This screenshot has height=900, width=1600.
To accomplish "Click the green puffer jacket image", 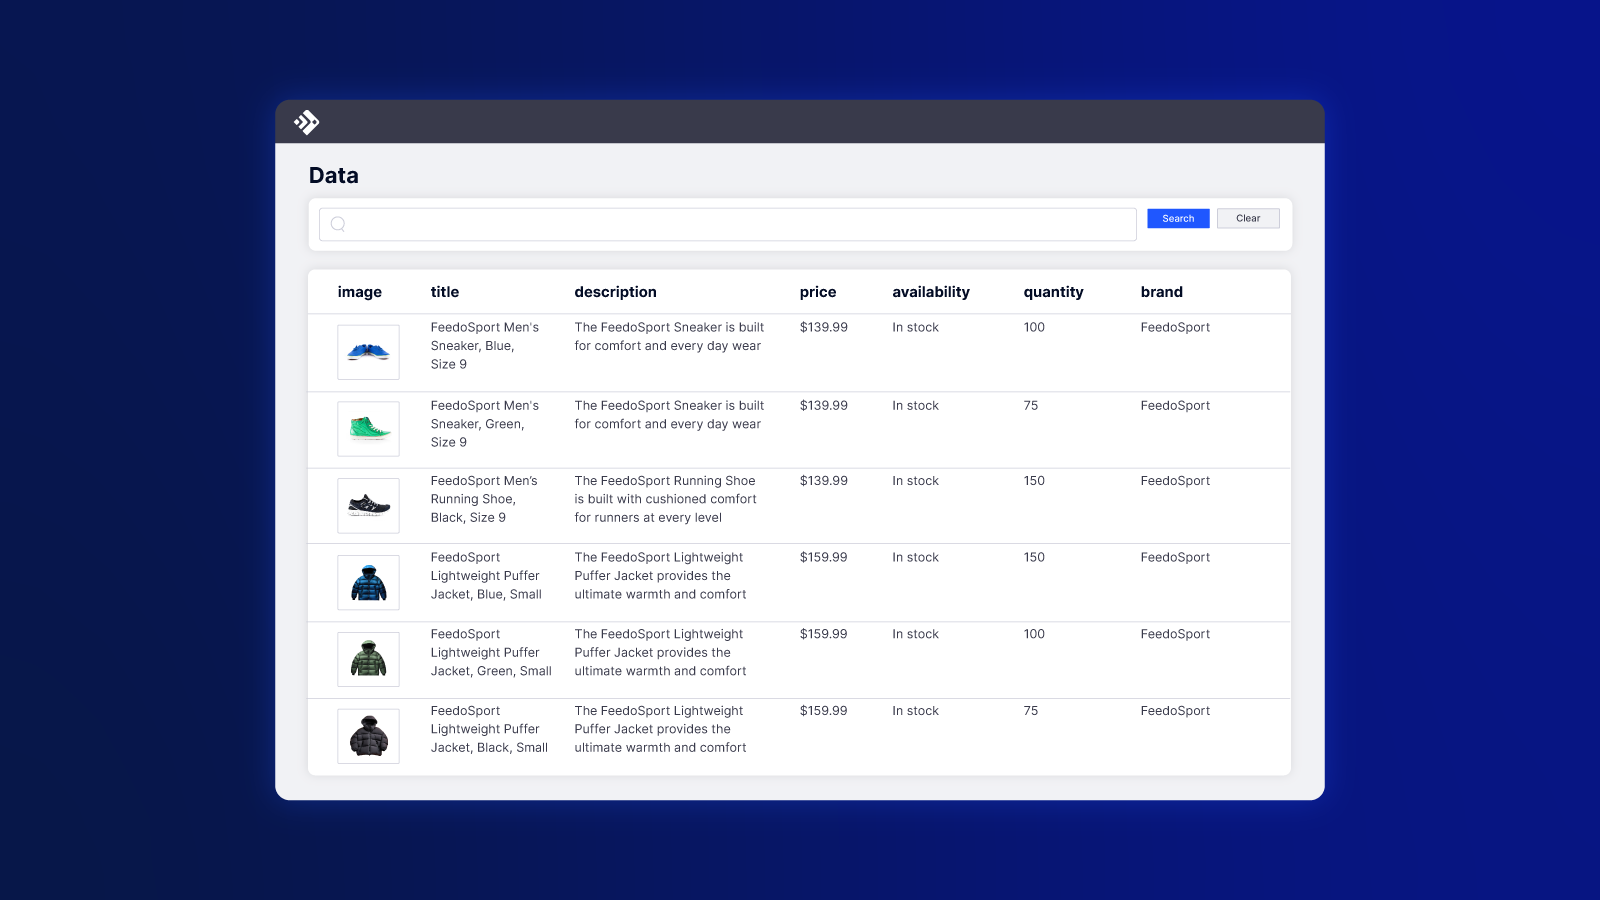I will point(368,660).
